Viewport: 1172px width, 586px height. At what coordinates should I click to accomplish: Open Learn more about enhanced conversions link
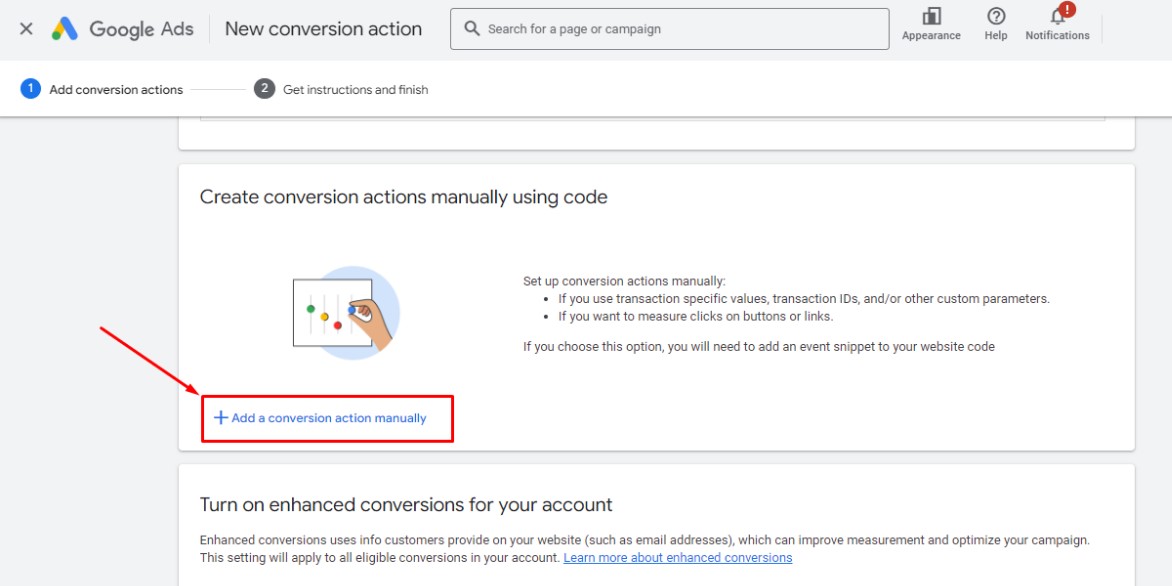677,558
